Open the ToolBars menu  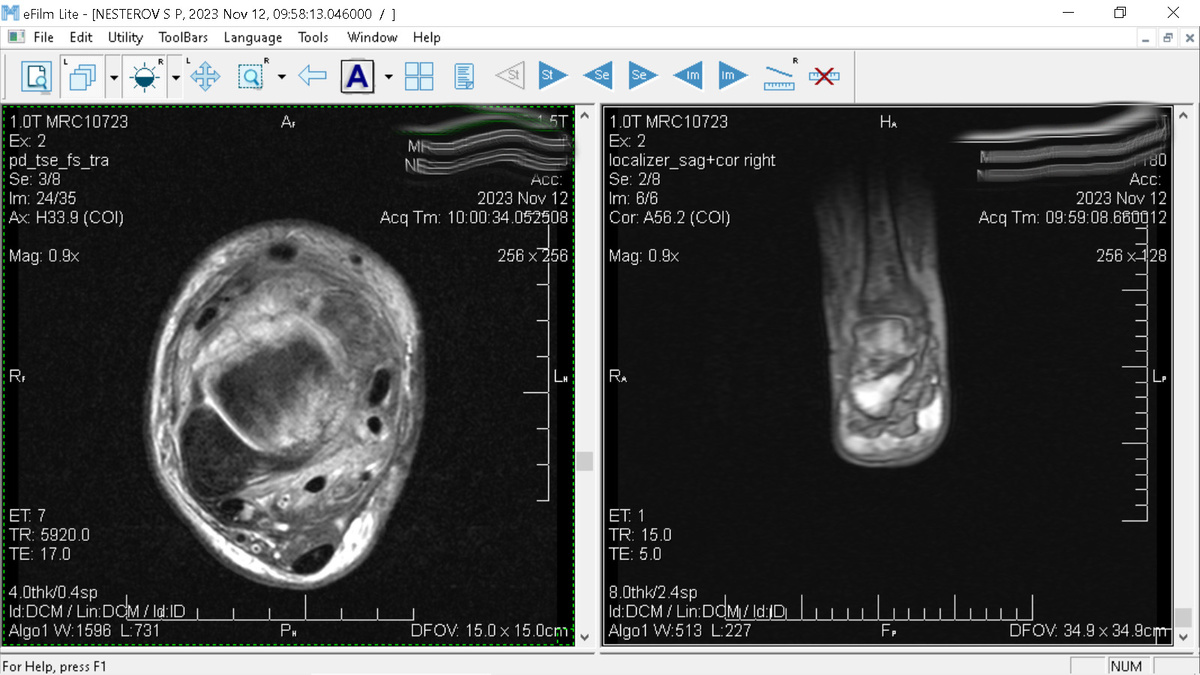pos(183,37)
